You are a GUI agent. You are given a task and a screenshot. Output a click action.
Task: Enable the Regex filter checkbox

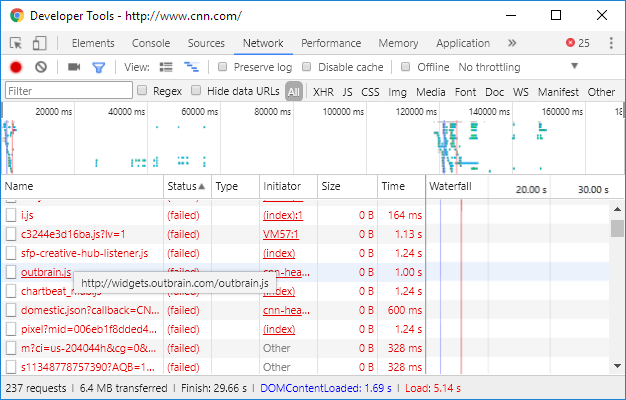(142, 90)
